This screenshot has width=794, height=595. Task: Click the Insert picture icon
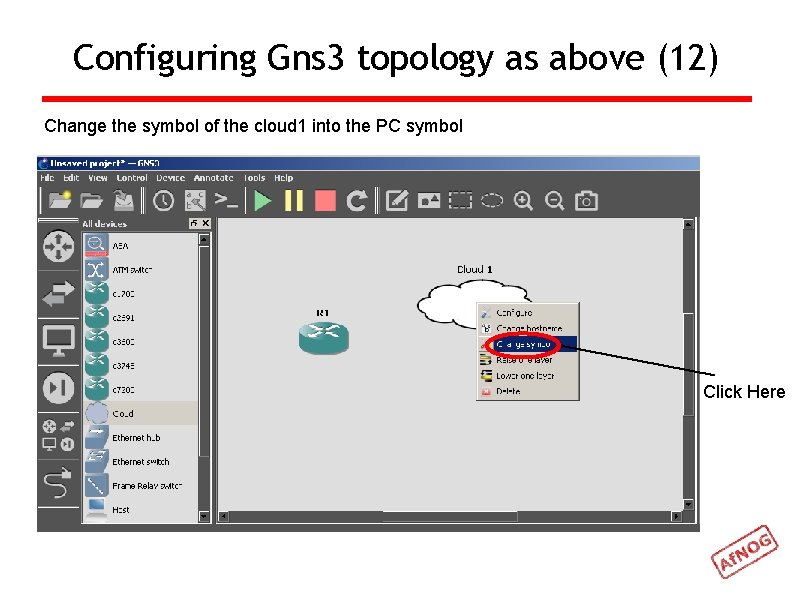point(428,201)
